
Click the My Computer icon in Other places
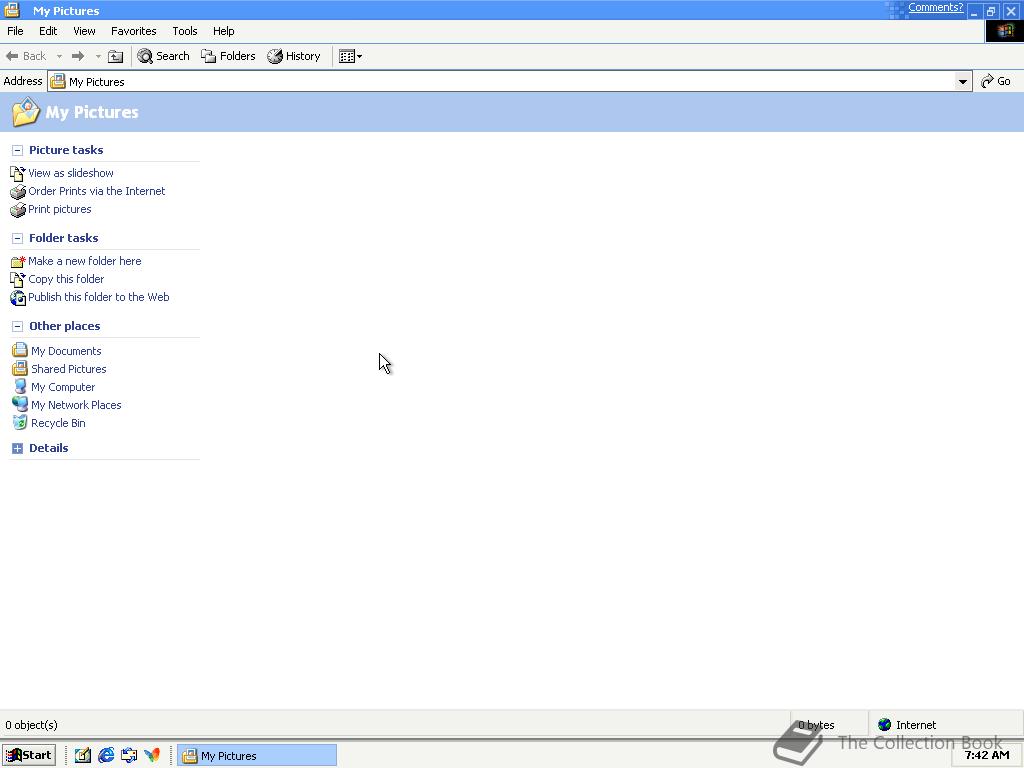(20, 387)
